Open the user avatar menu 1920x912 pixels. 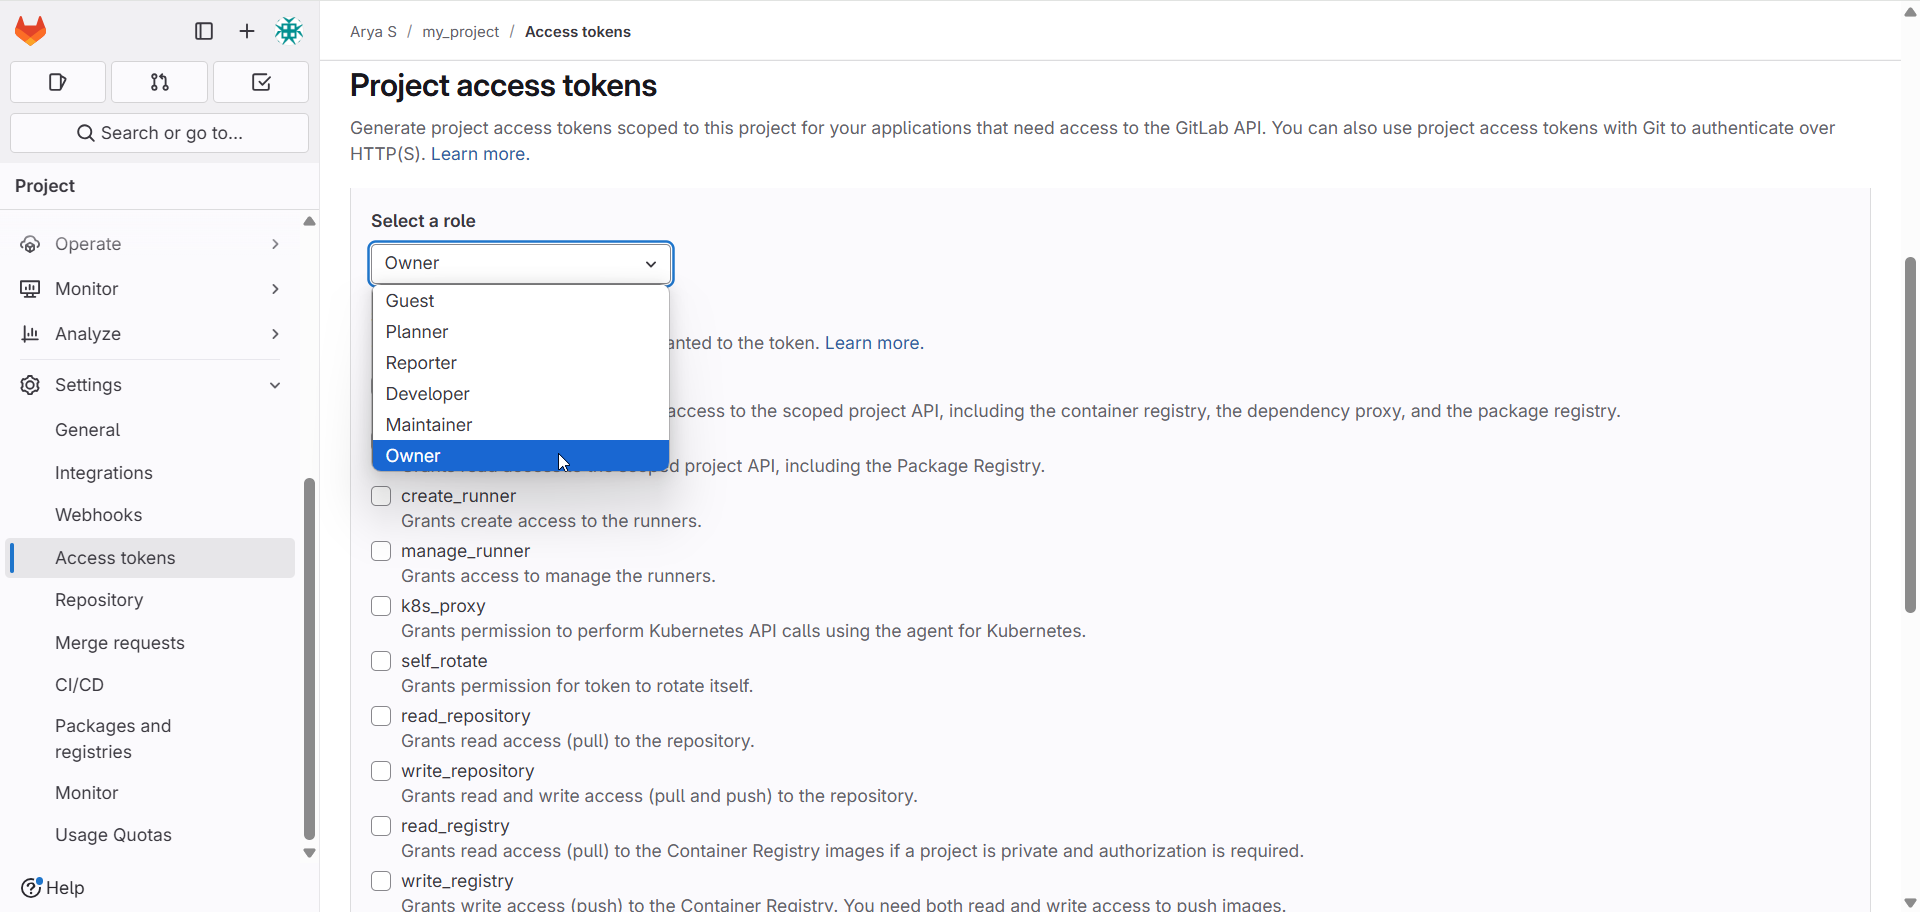click(289, 31)
